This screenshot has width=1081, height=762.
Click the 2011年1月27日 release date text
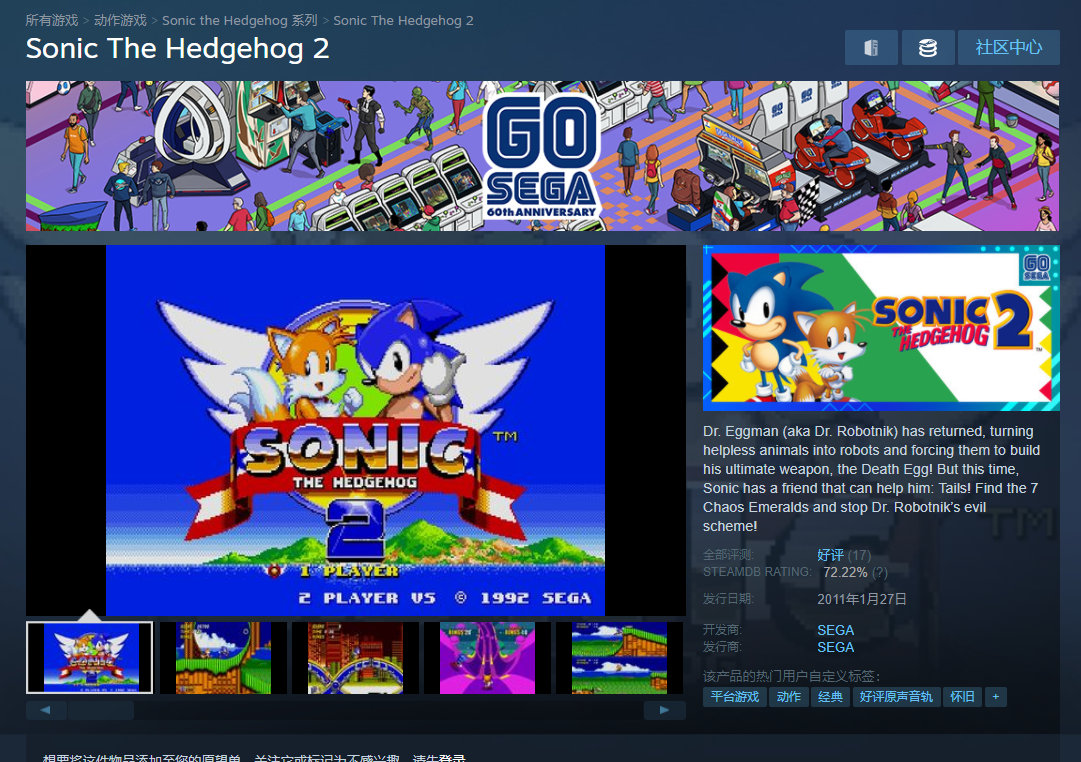coord(862,599)
